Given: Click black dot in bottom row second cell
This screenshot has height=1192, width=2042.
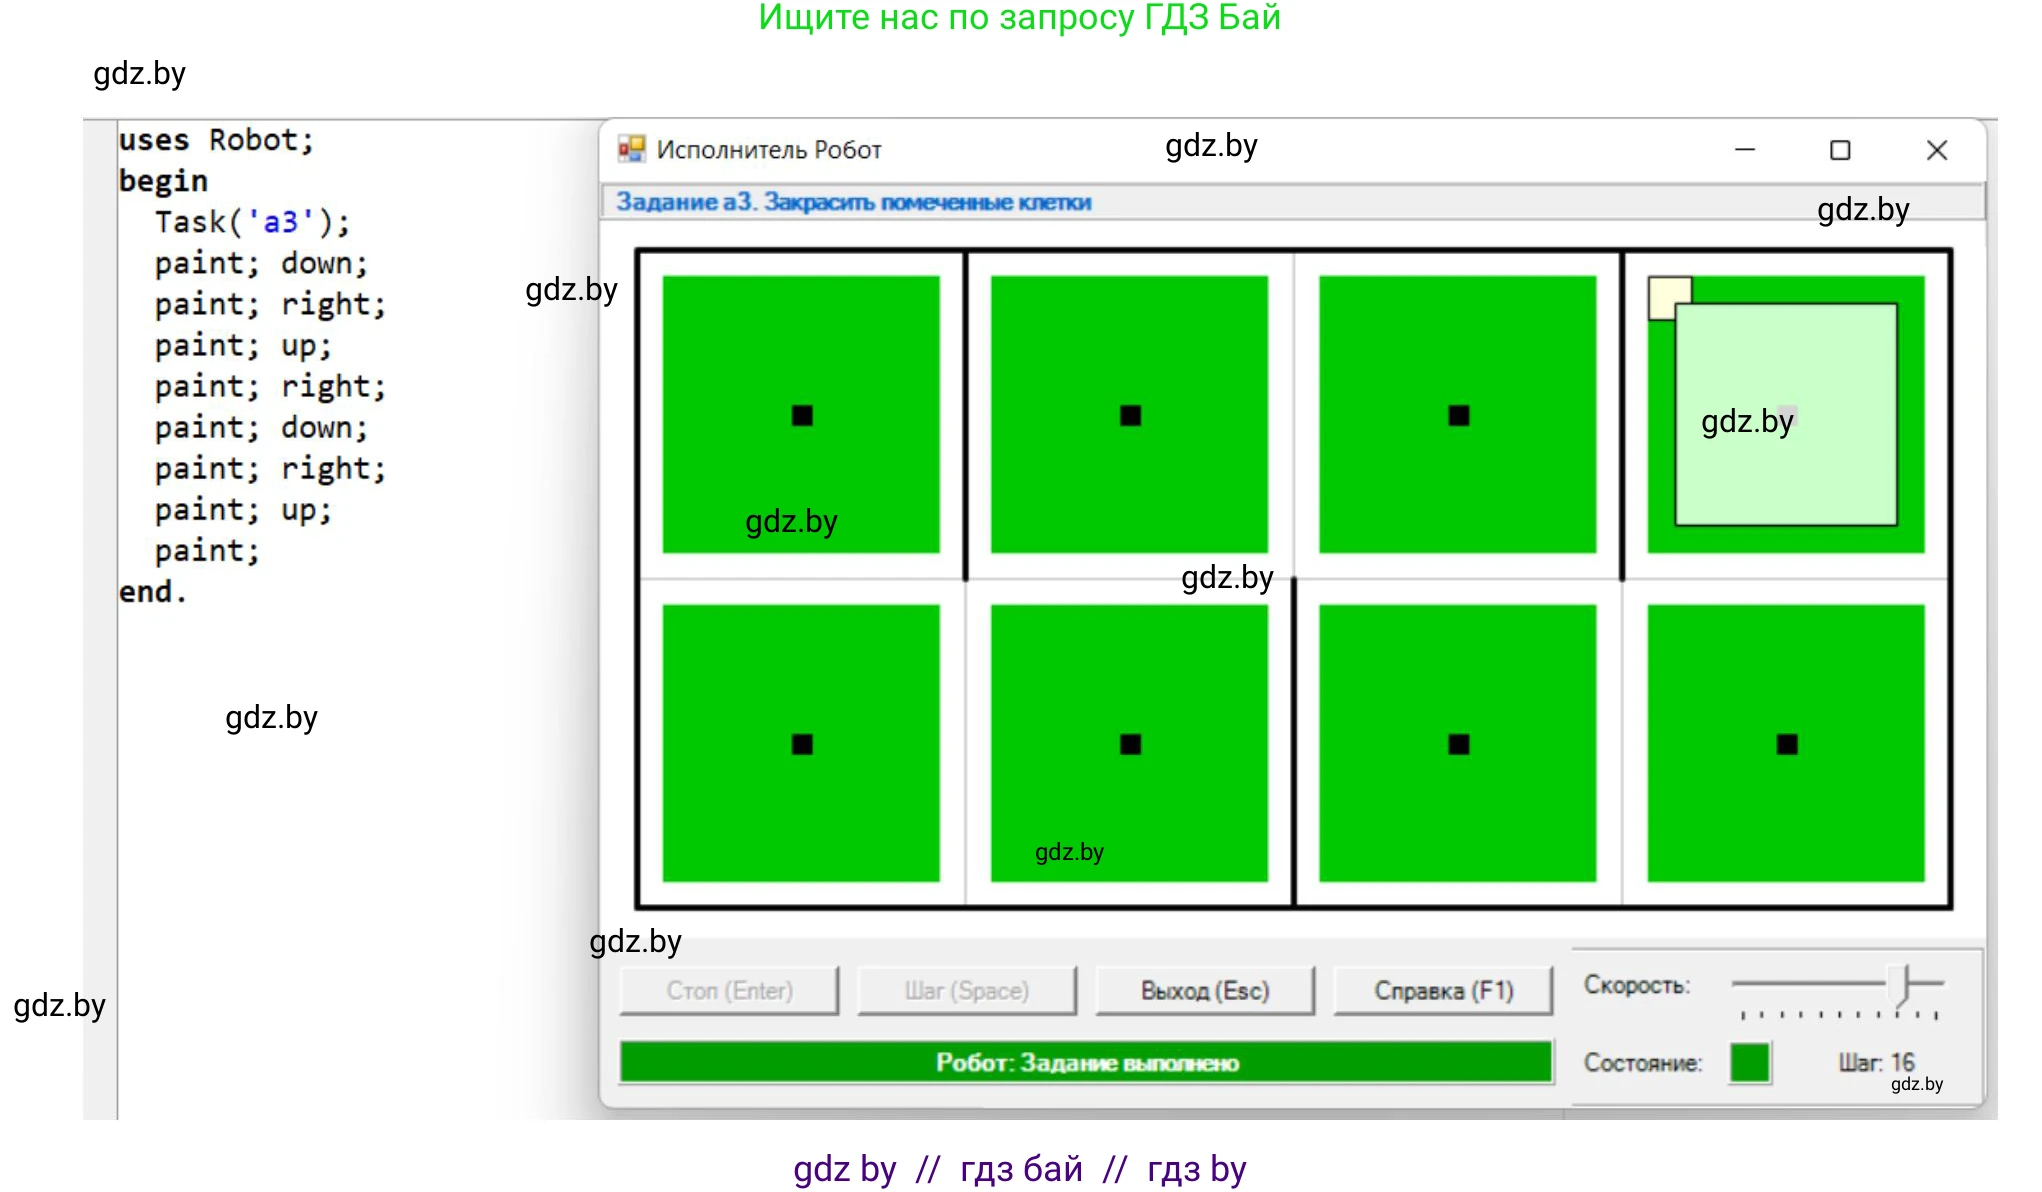Looking at the screenshot, I should 1130,744.
